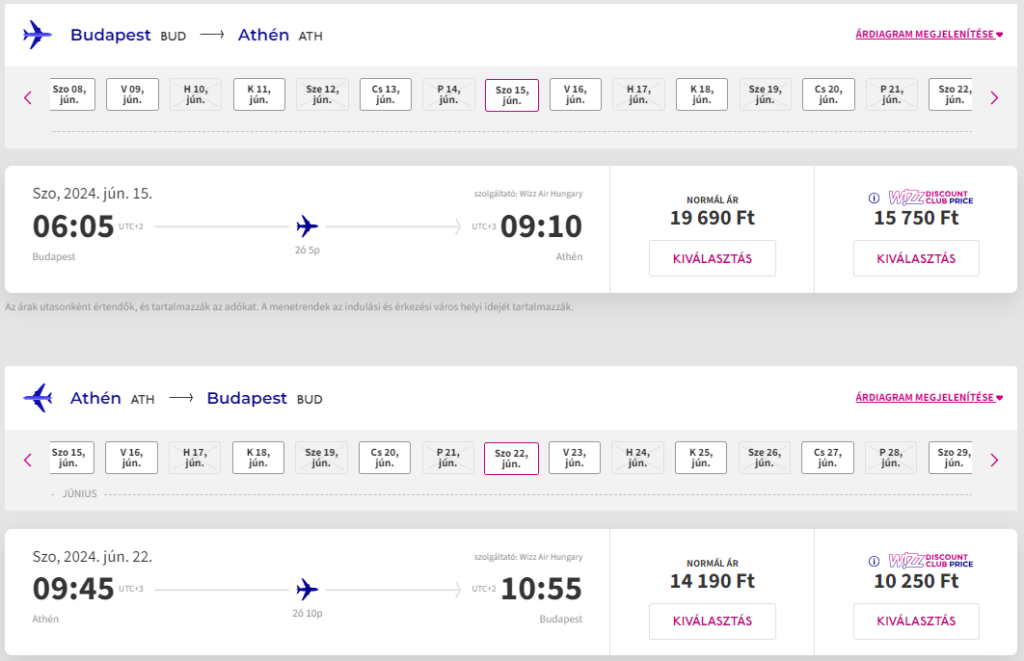The image size is (1024, 661).
Task: Expand outbound Árdiagram megjelenítése price chart
Action: (929, 34)
